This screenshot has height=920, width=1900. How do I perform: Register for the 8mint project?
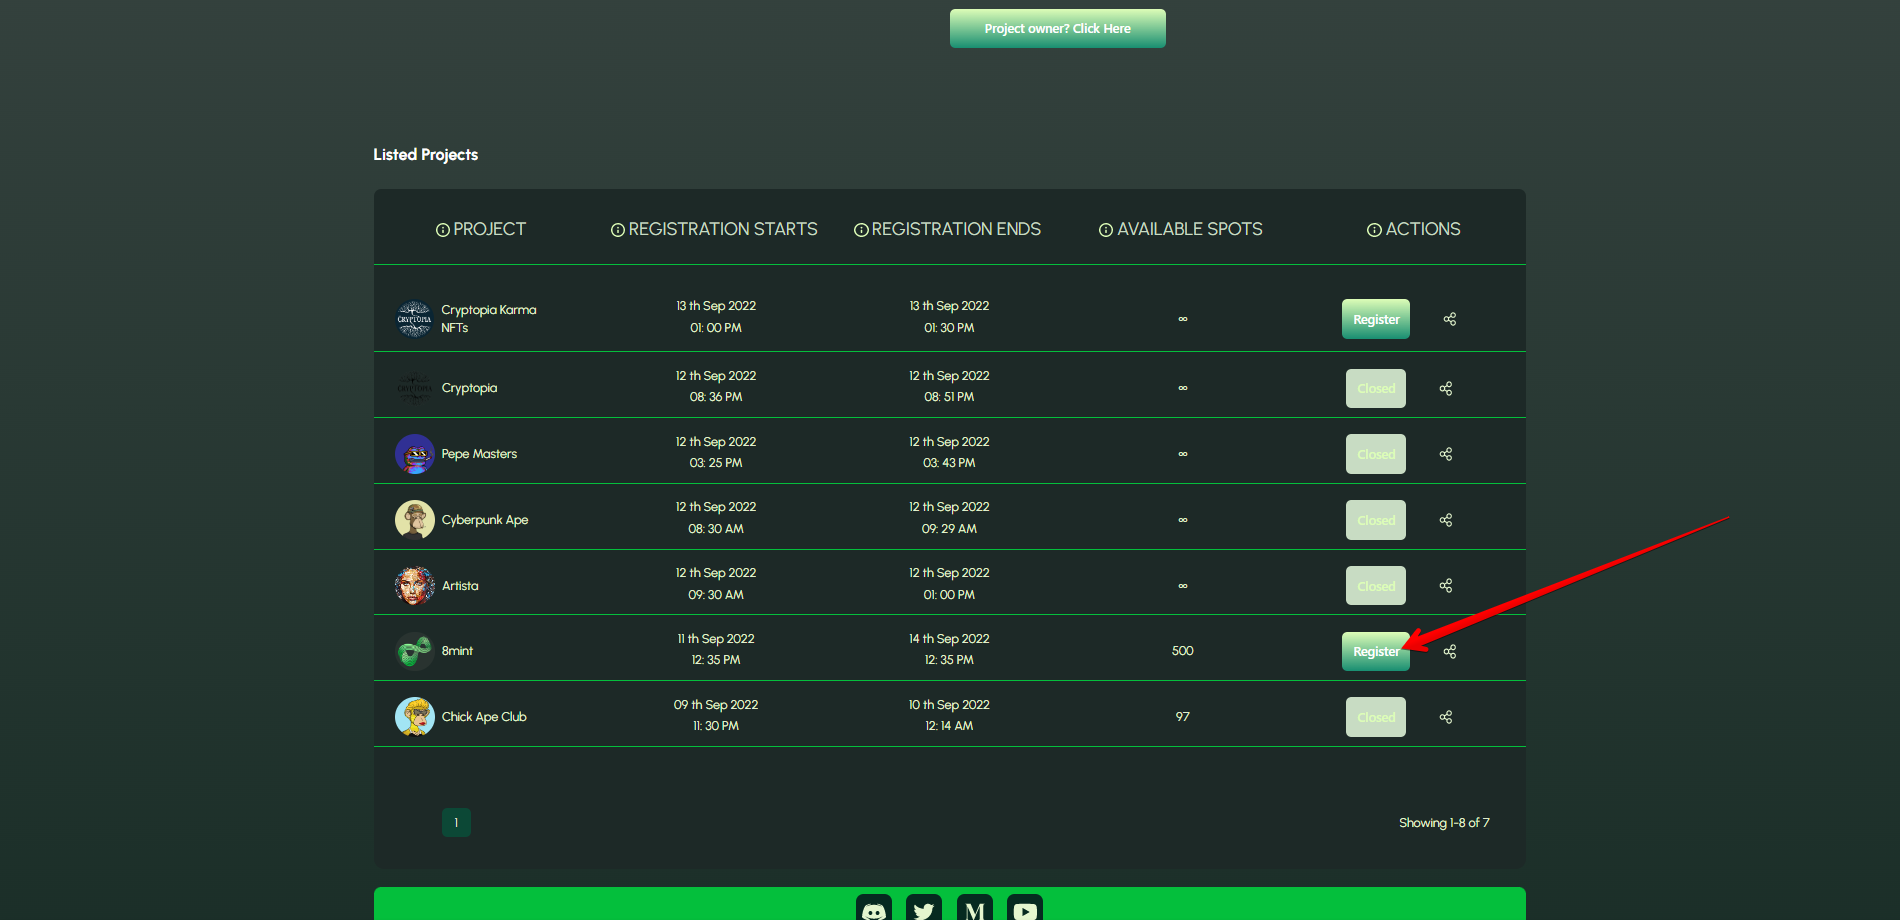point(1375,652)
